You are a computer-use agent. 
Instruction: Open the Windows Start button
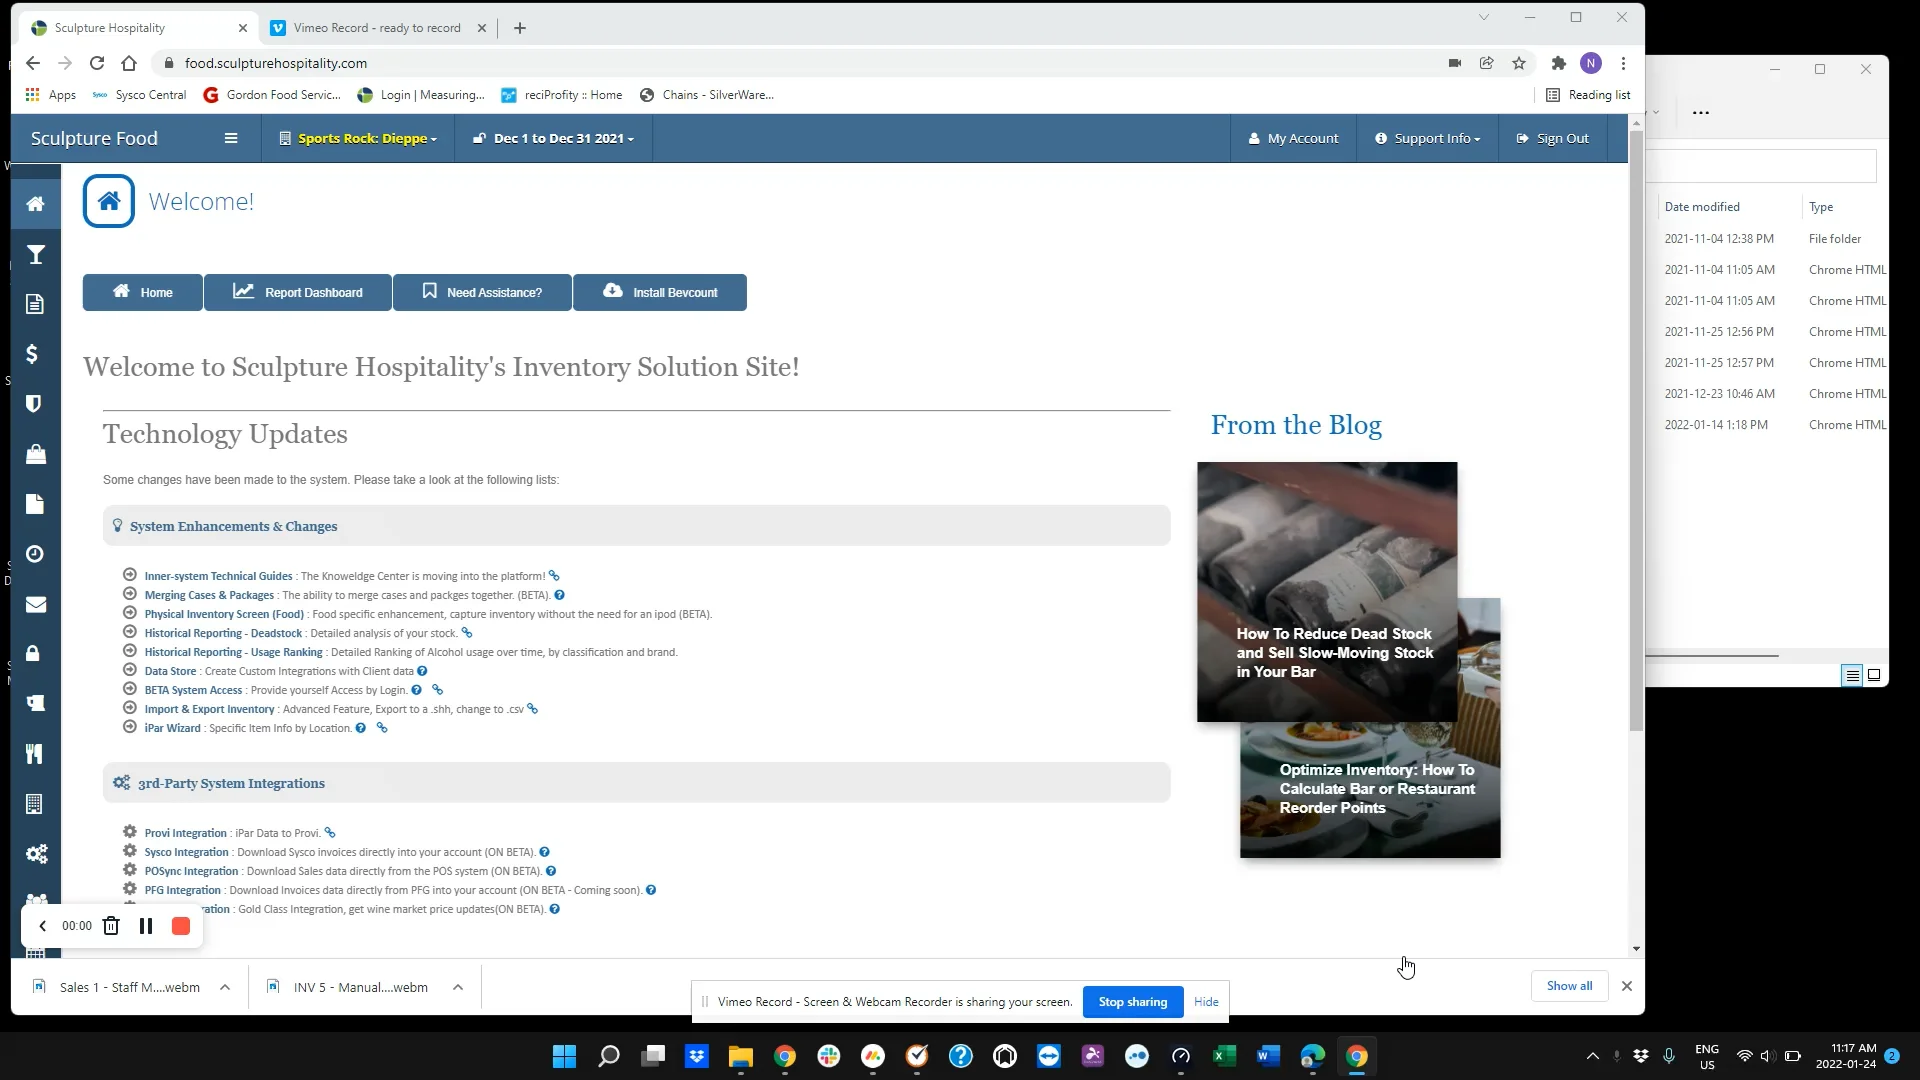click(x=564, y=1056)
